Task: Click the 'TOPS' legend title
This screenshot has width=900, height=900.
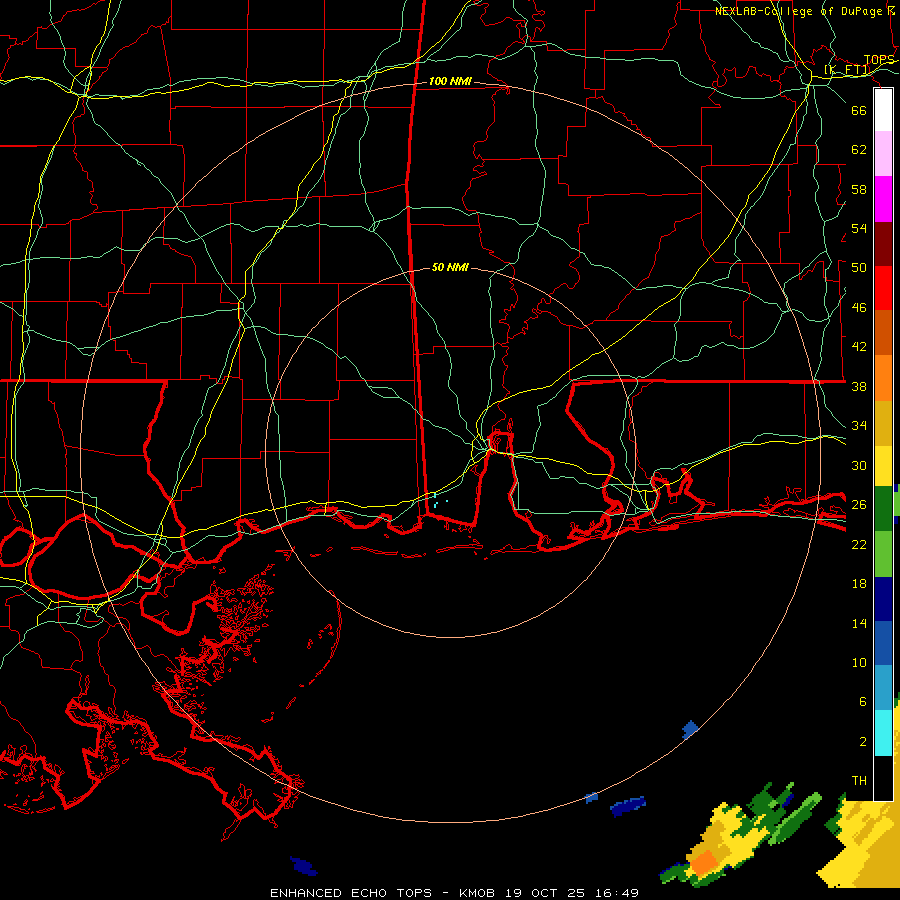Action: click(x=879, y=60)
